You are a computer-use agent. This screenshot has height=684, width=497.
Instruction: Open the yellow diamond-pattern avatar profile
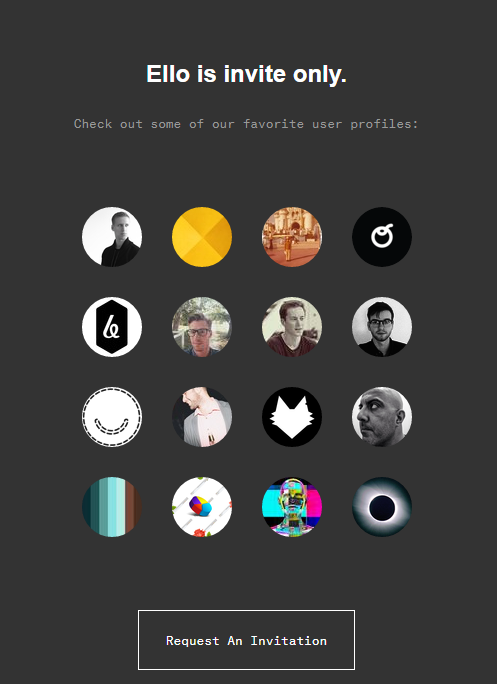click(202, 237)
